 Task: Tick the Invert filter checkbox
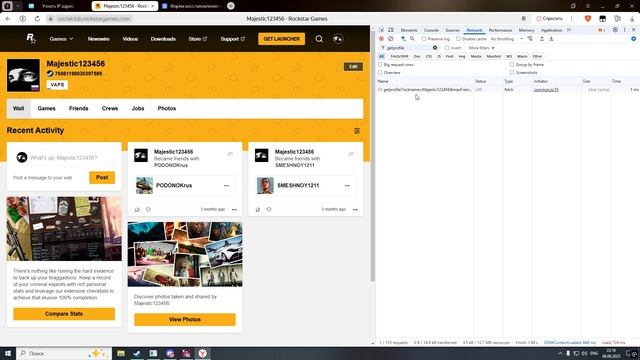click(447, 48)
